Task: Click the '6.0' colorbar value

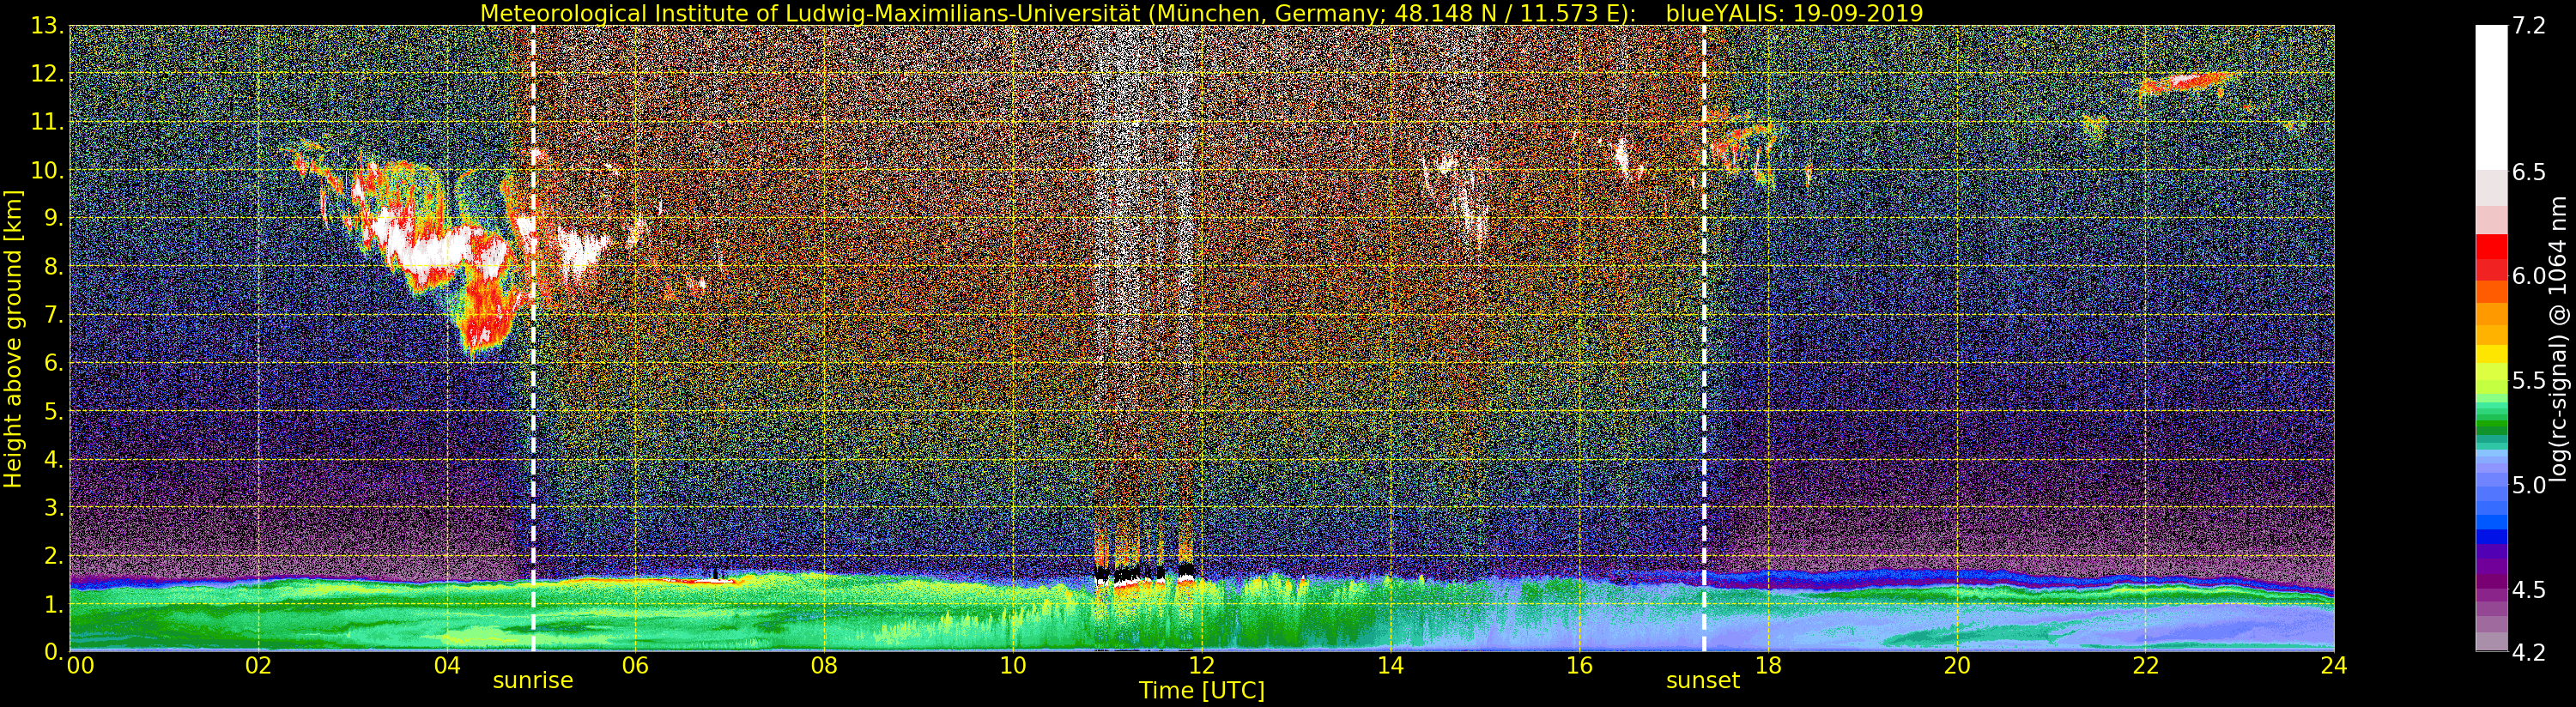Action: point(2529,276)
